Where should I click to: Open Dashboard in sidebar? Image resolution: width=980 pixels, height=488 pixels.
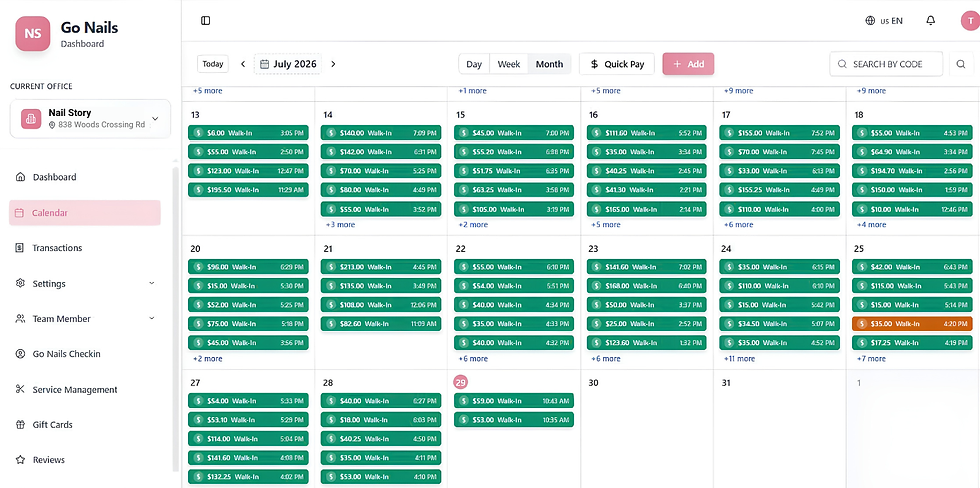point(85,177)
